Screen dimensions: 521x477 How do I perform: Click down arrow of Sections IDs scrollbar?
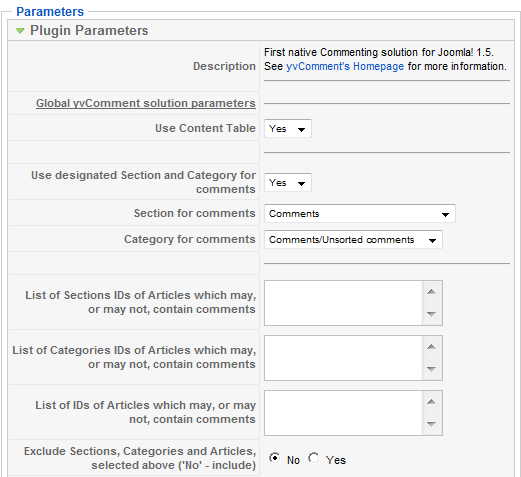coord(432,314)
